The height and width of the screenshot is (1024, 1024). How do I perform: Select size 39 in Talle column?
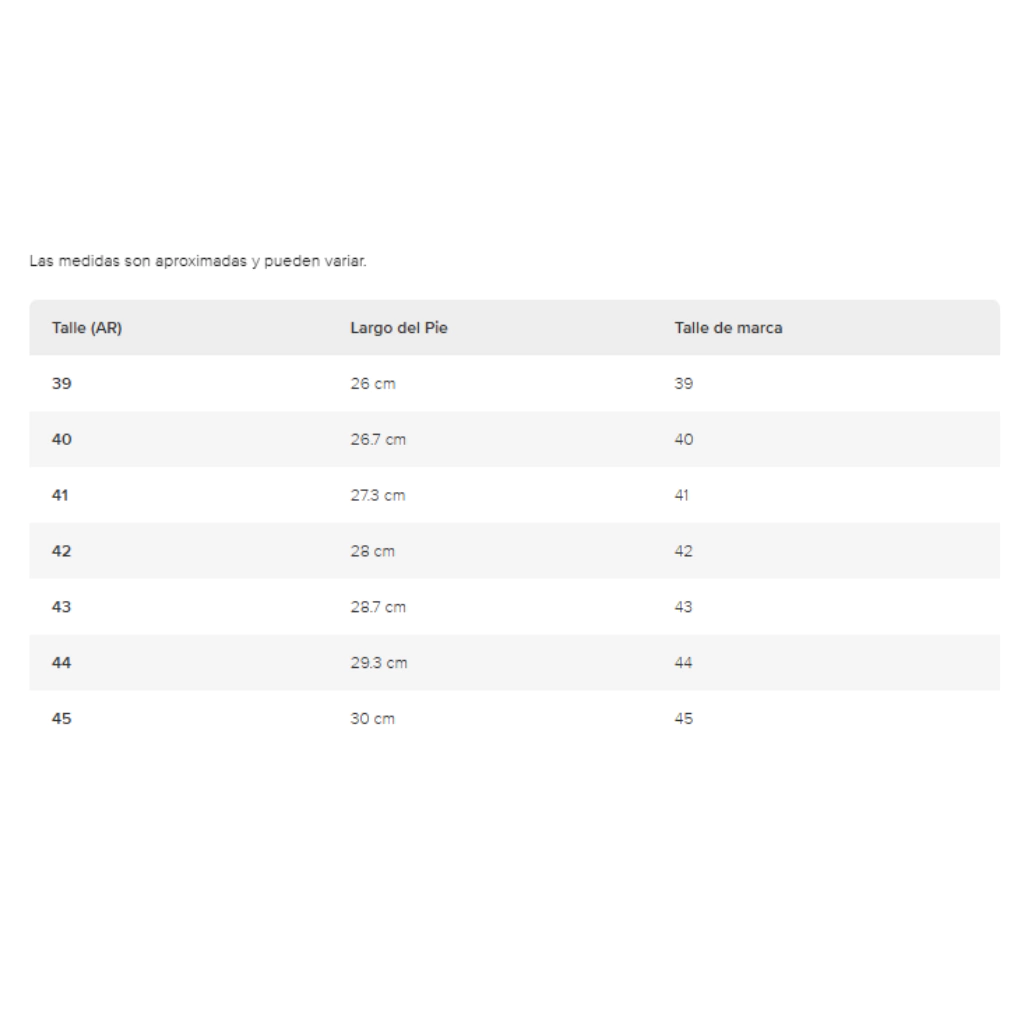click(x=61, y=383)
